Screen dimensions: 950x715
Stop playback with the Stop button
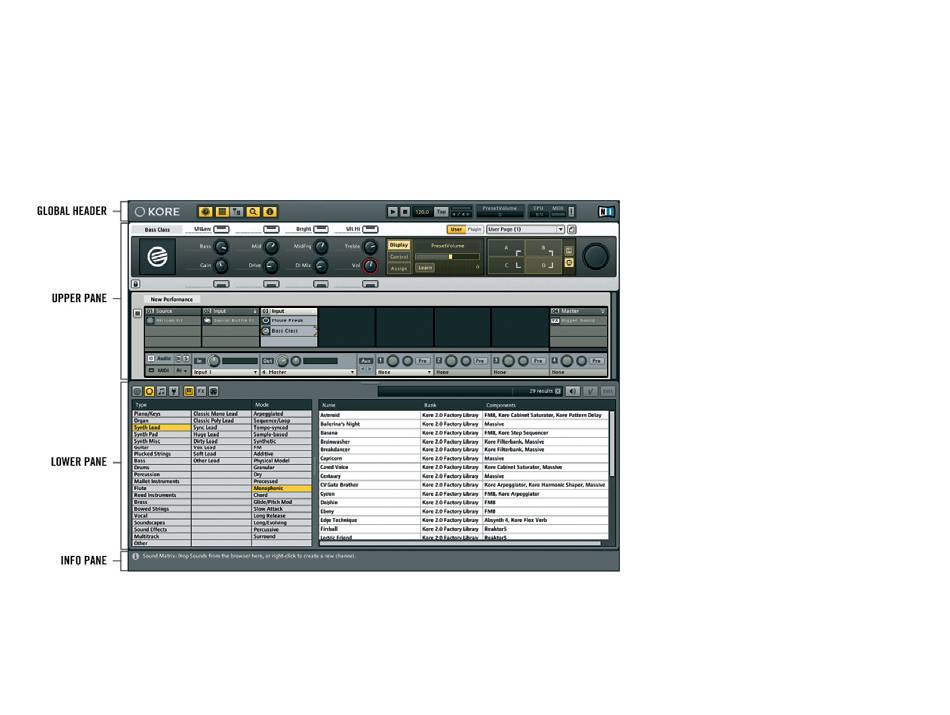[x=405, y=211]
